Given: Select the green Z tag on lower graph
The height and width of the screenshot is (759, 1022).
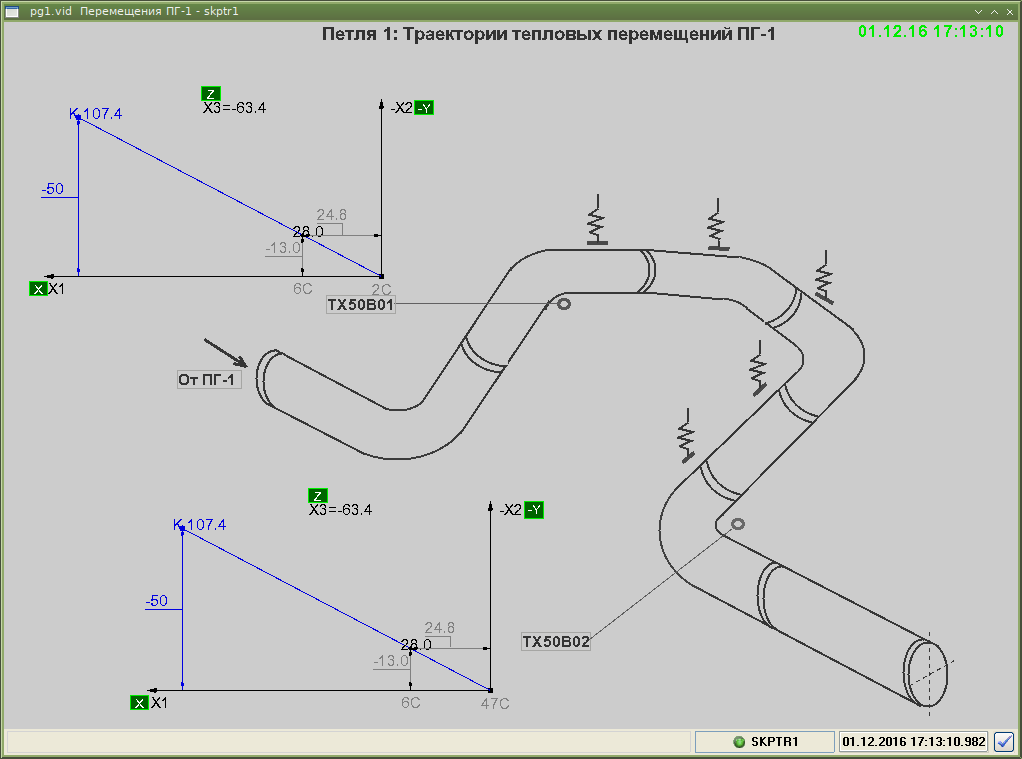Looking at the screenshot, I should point(318,496).
